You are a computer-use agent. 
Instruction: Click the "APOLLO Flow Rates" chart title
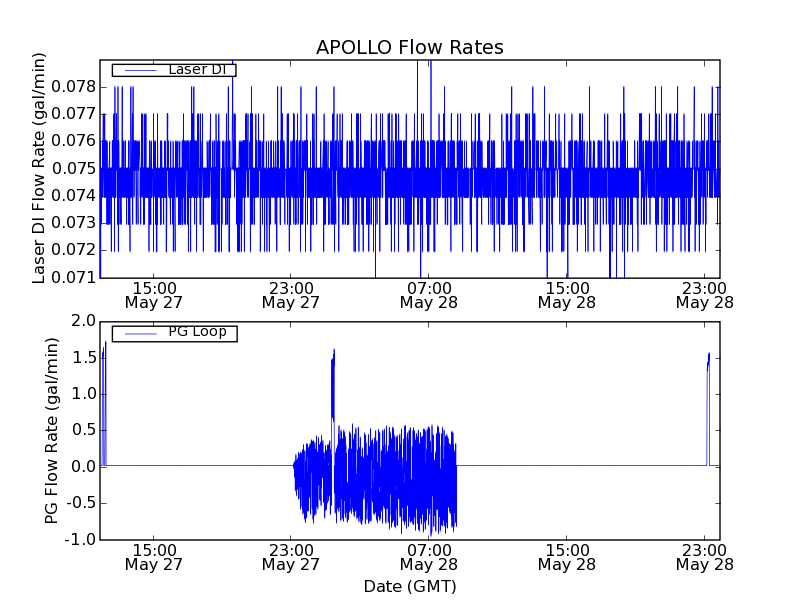point(409,48)
